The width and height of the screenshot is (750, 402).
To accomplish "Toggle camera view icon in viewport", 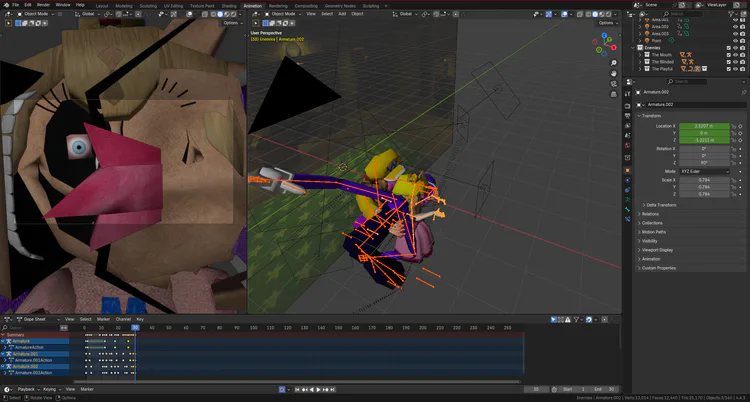I will point(614,84).
